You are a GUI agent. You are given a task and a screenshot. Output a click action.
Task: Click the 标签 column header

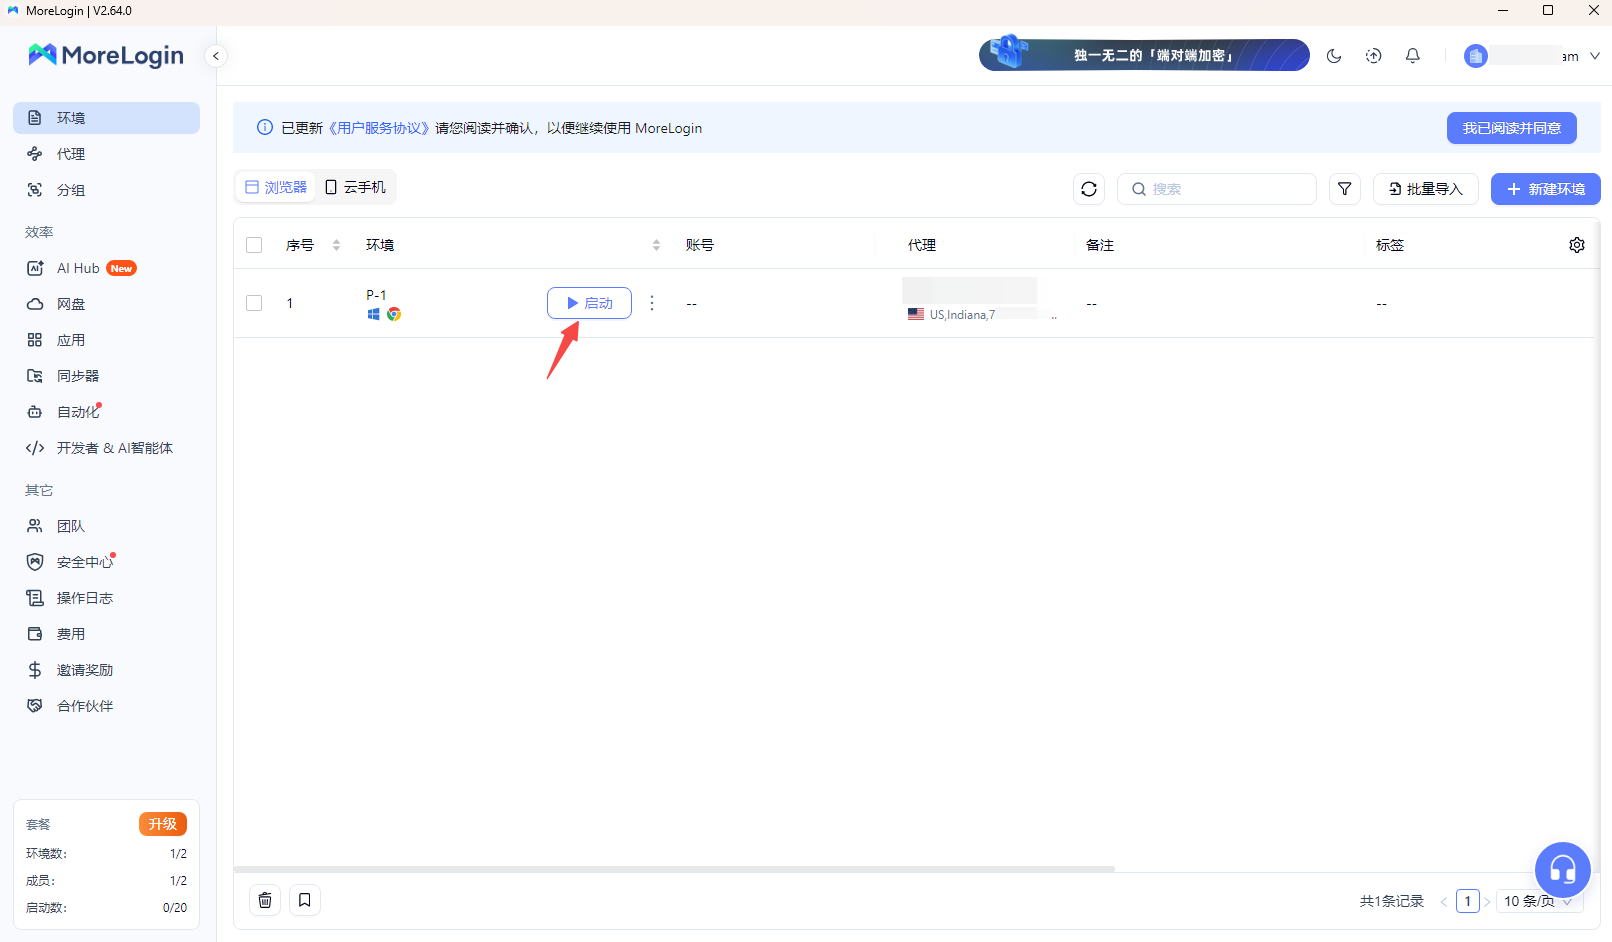[1390, 245]
